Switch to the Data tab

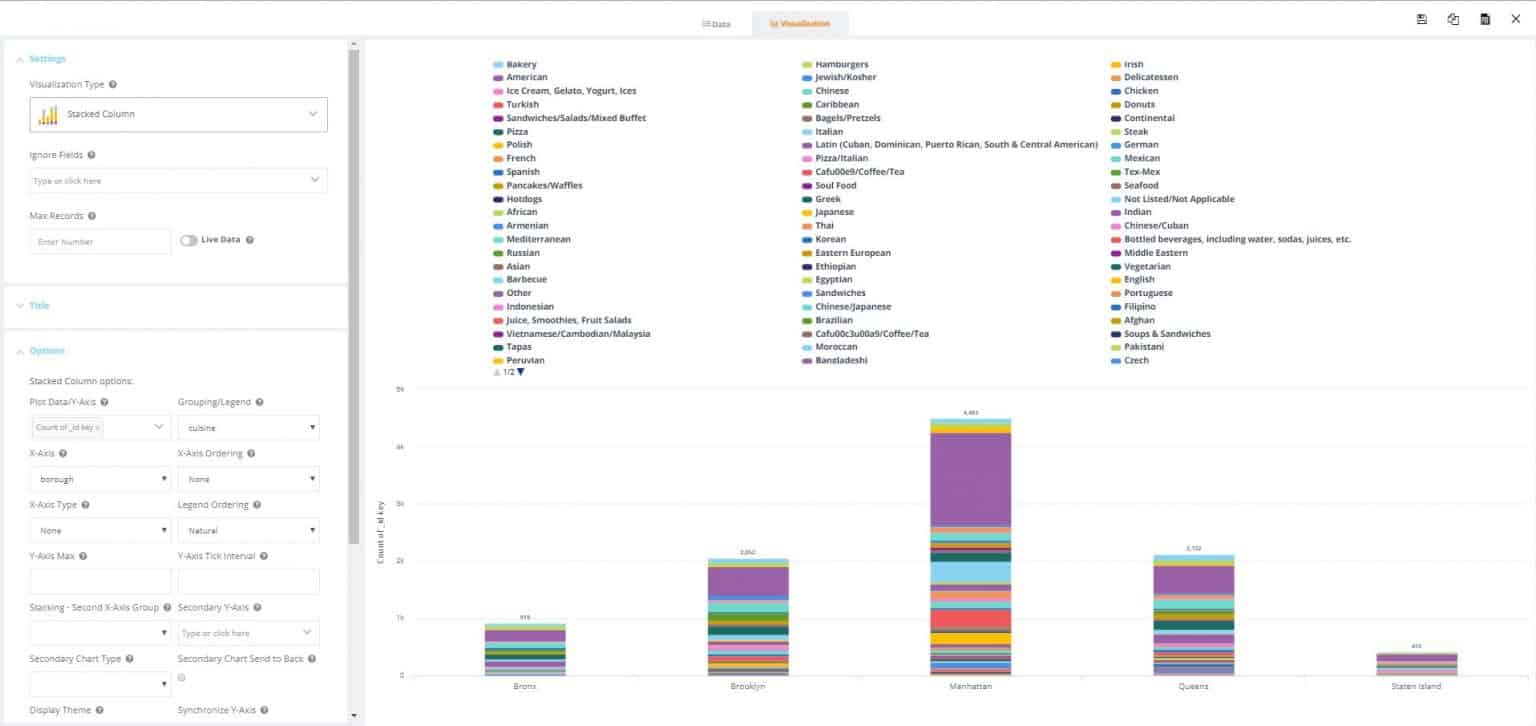[x=716, y=22]
